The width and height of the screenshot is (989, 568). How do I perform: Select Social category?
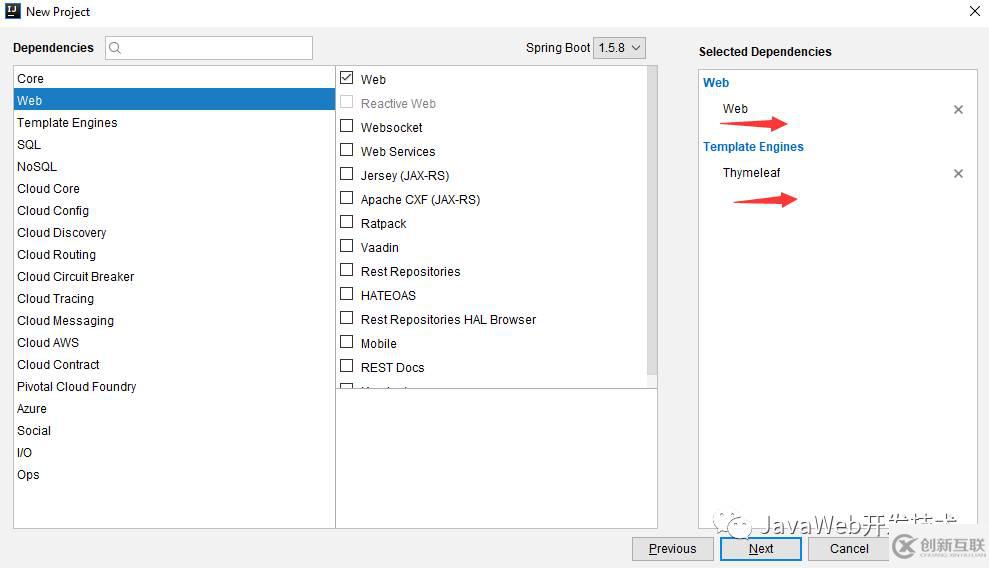coord(174,431)
